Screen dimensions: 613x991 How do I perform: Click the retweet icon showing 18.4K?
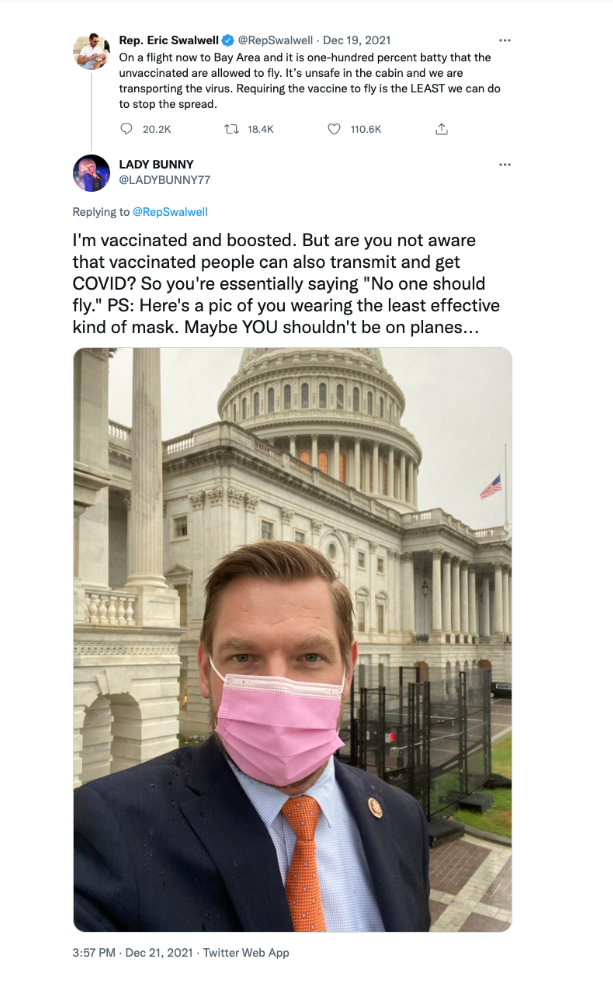(x=231, y=129)
